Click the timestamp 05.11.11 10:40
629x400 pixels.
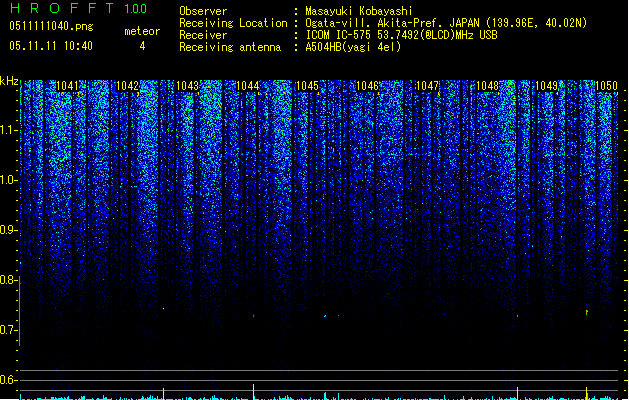click(51, 46)
